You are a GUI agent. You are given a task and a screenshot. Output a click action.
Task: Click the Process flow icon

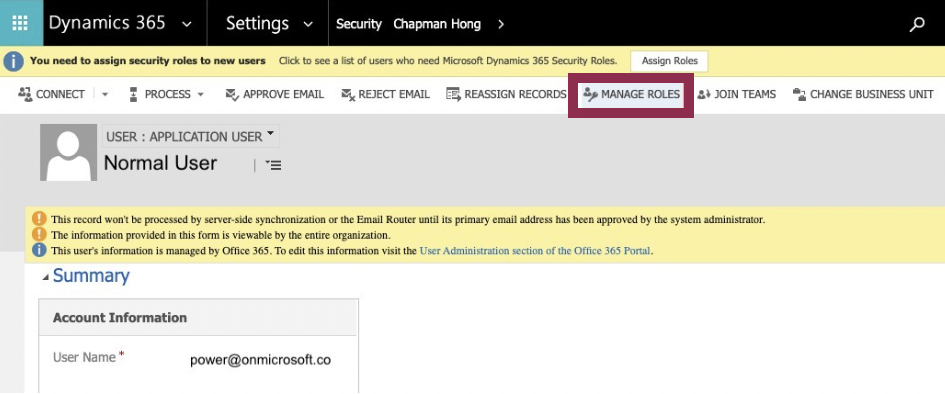click(134, 94)
